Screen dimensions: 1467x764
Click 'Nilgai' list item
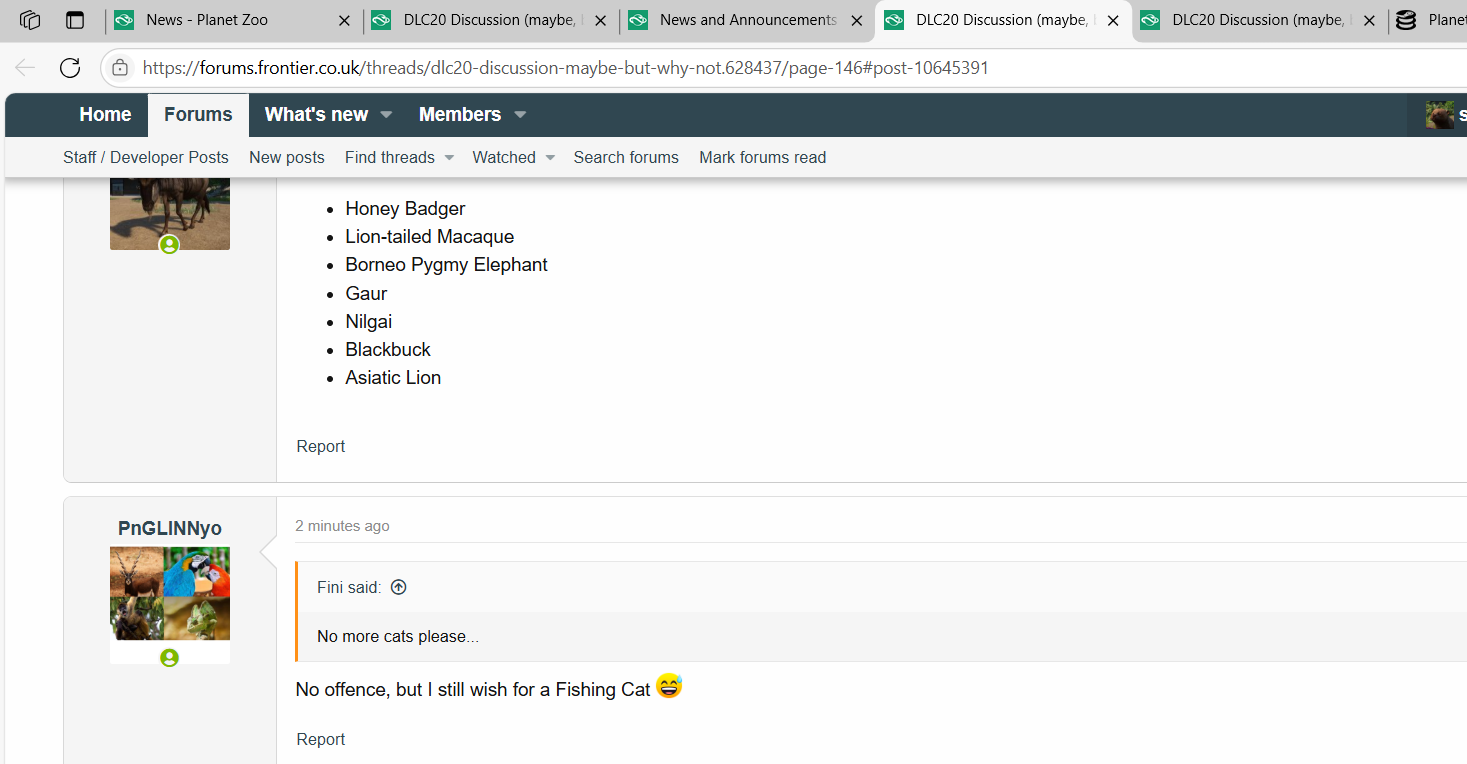pos(369,321)
